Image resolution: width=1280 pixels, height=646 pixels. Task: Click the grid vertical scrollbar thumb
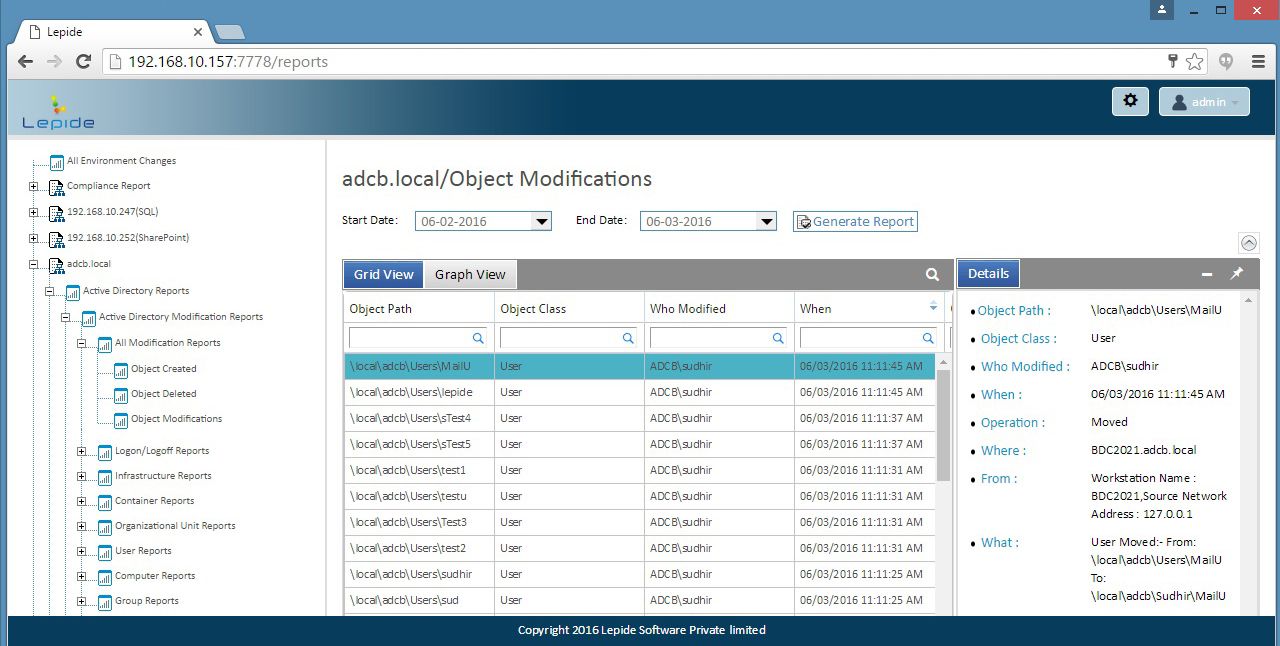point(944,424)
